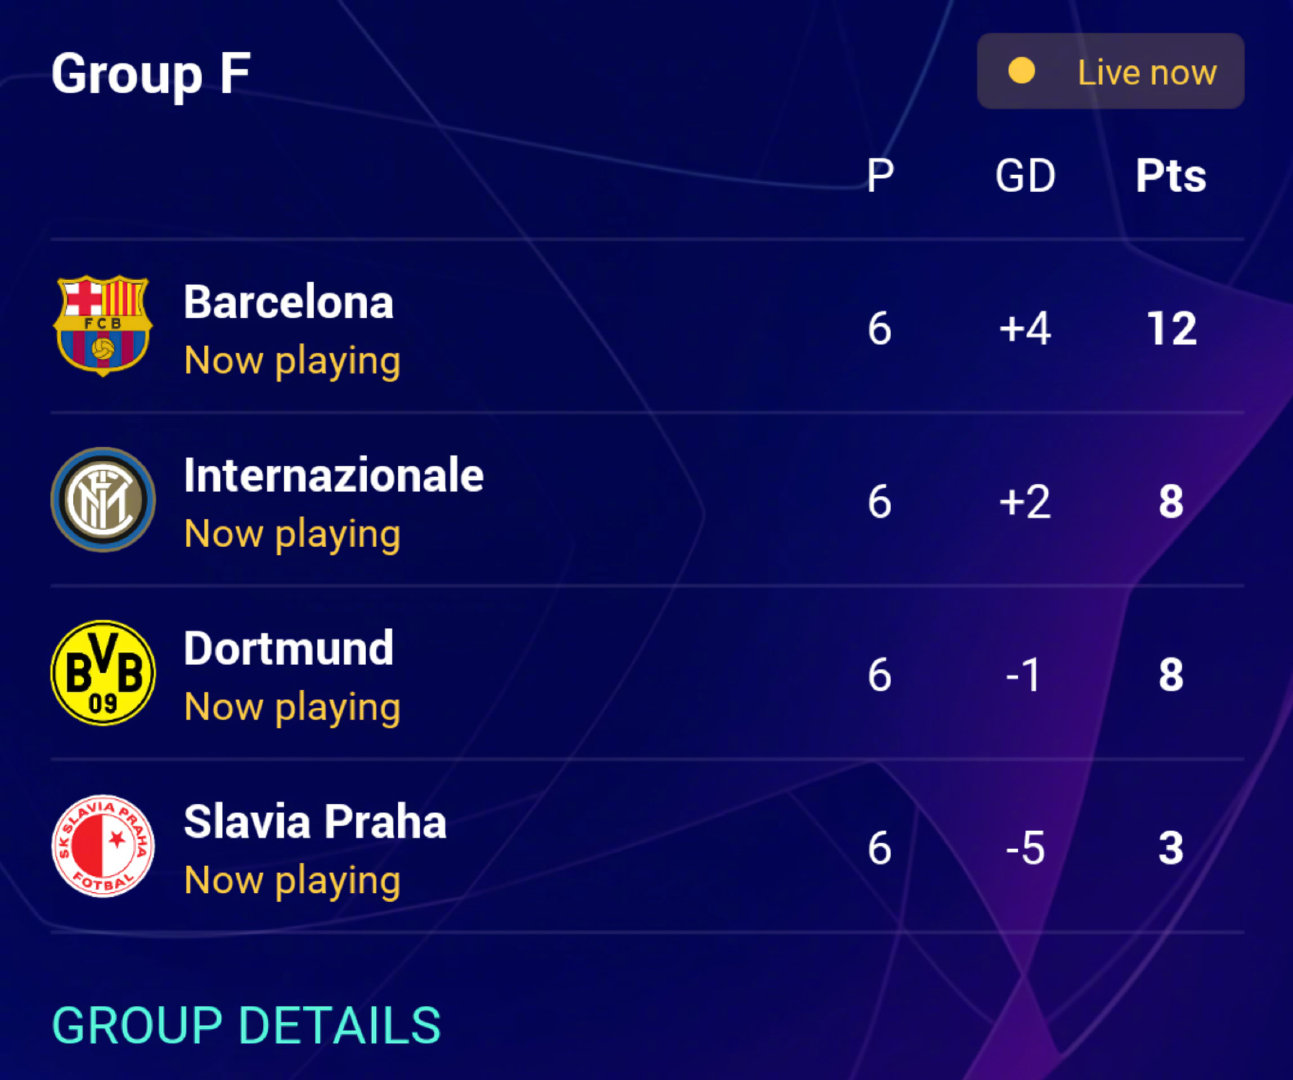Select the Slavia Praha team name
This screenshot has height=1080, width=1293.
click(x=314, y=822)
